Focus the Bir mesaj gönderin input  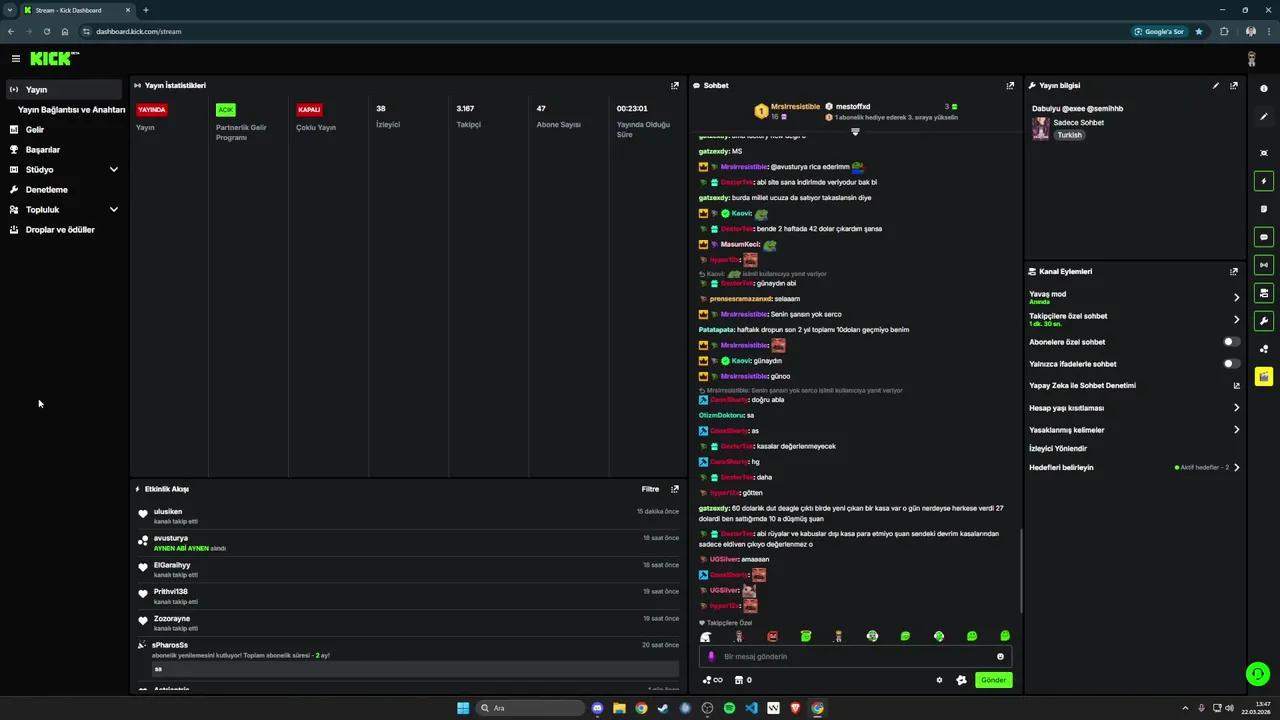[855, 657]
